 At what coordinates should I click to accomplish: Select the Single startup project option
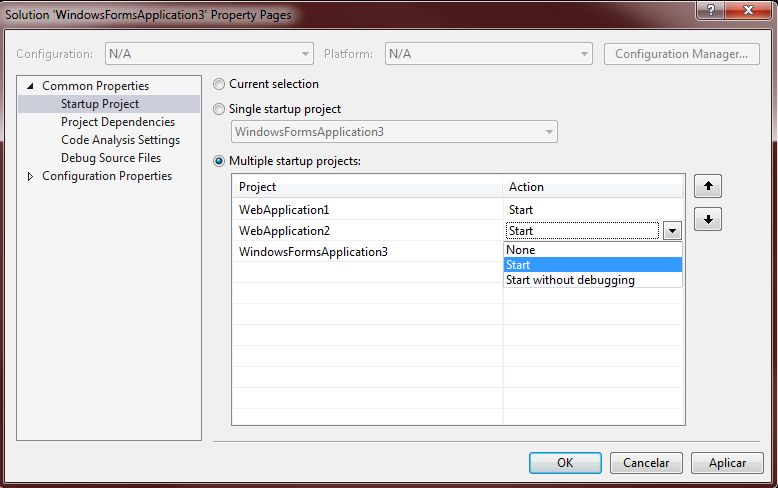pos(219,109)
